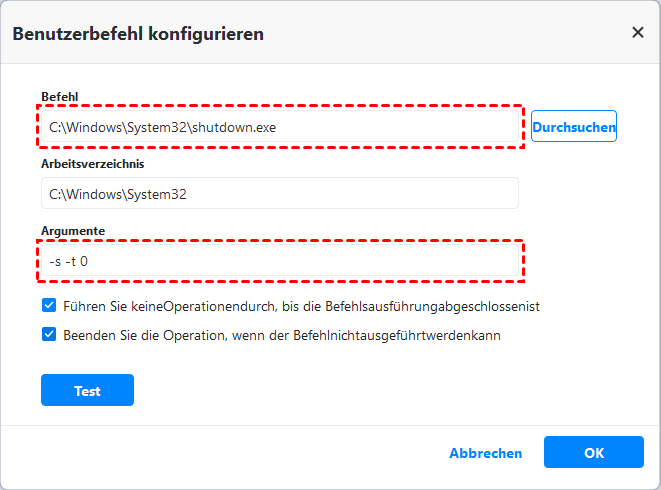Close the Benutzerbefehl konfigurieren dialog with X
This screenshot has width=661, height=490.
(x=637, y=33)
